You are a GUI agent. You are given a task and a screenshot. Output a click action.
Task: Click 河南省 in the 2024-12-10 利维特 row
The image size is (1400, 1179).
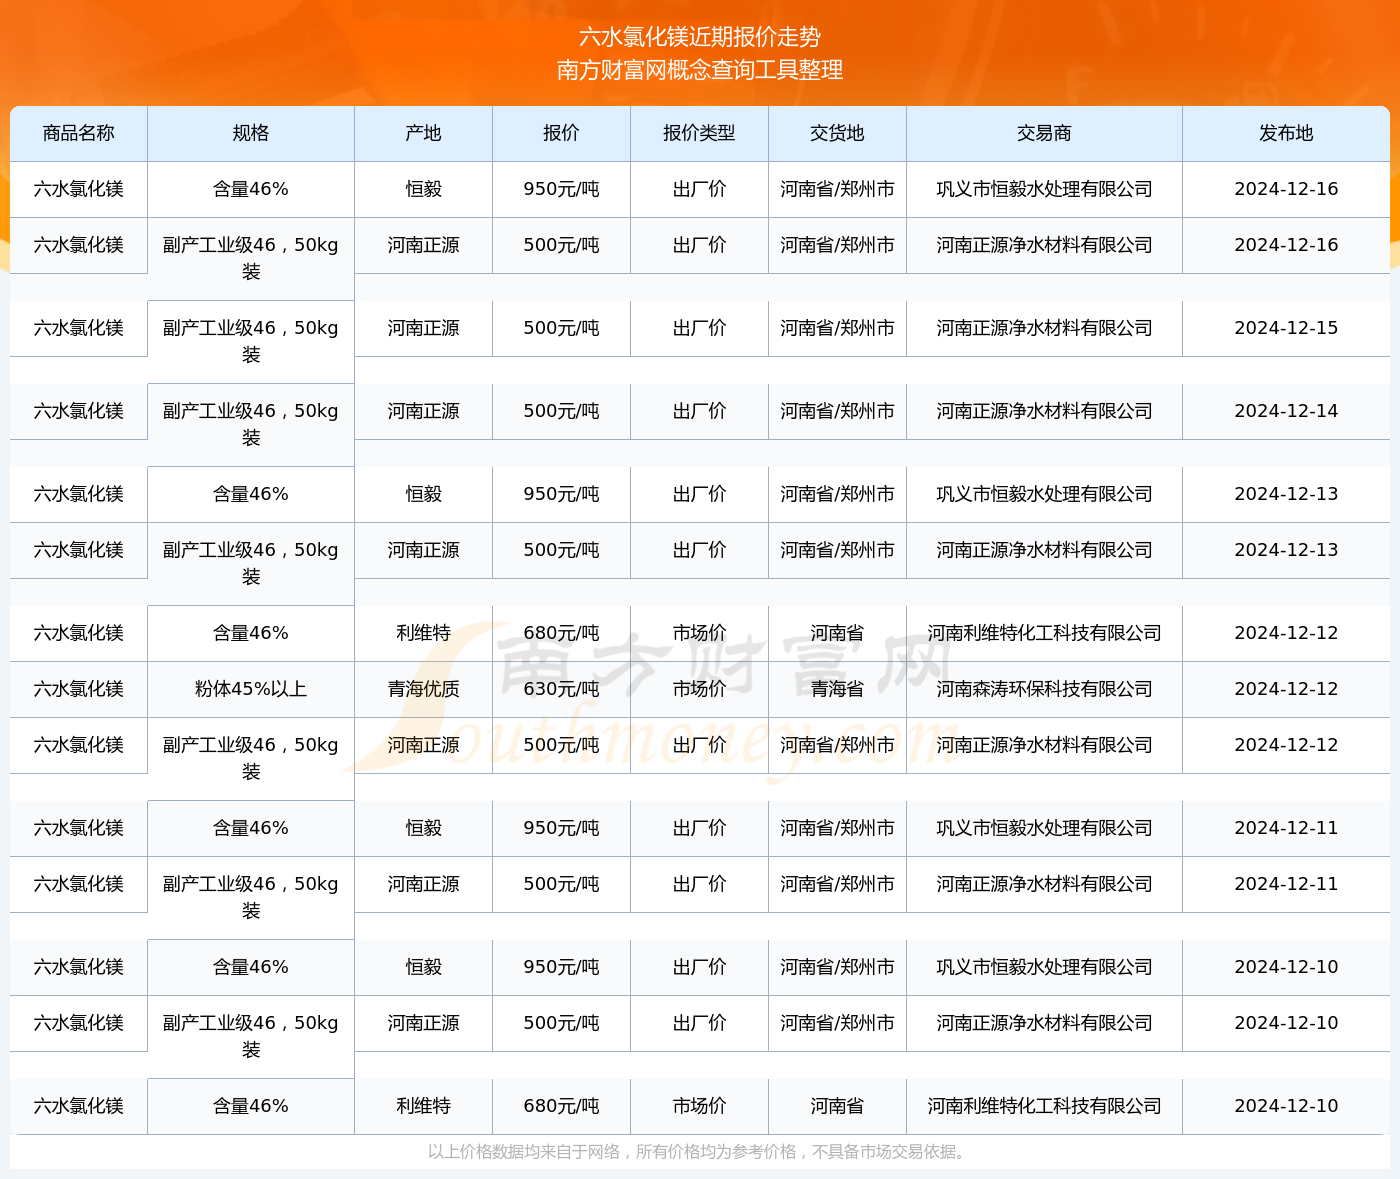pos(837,1106)
